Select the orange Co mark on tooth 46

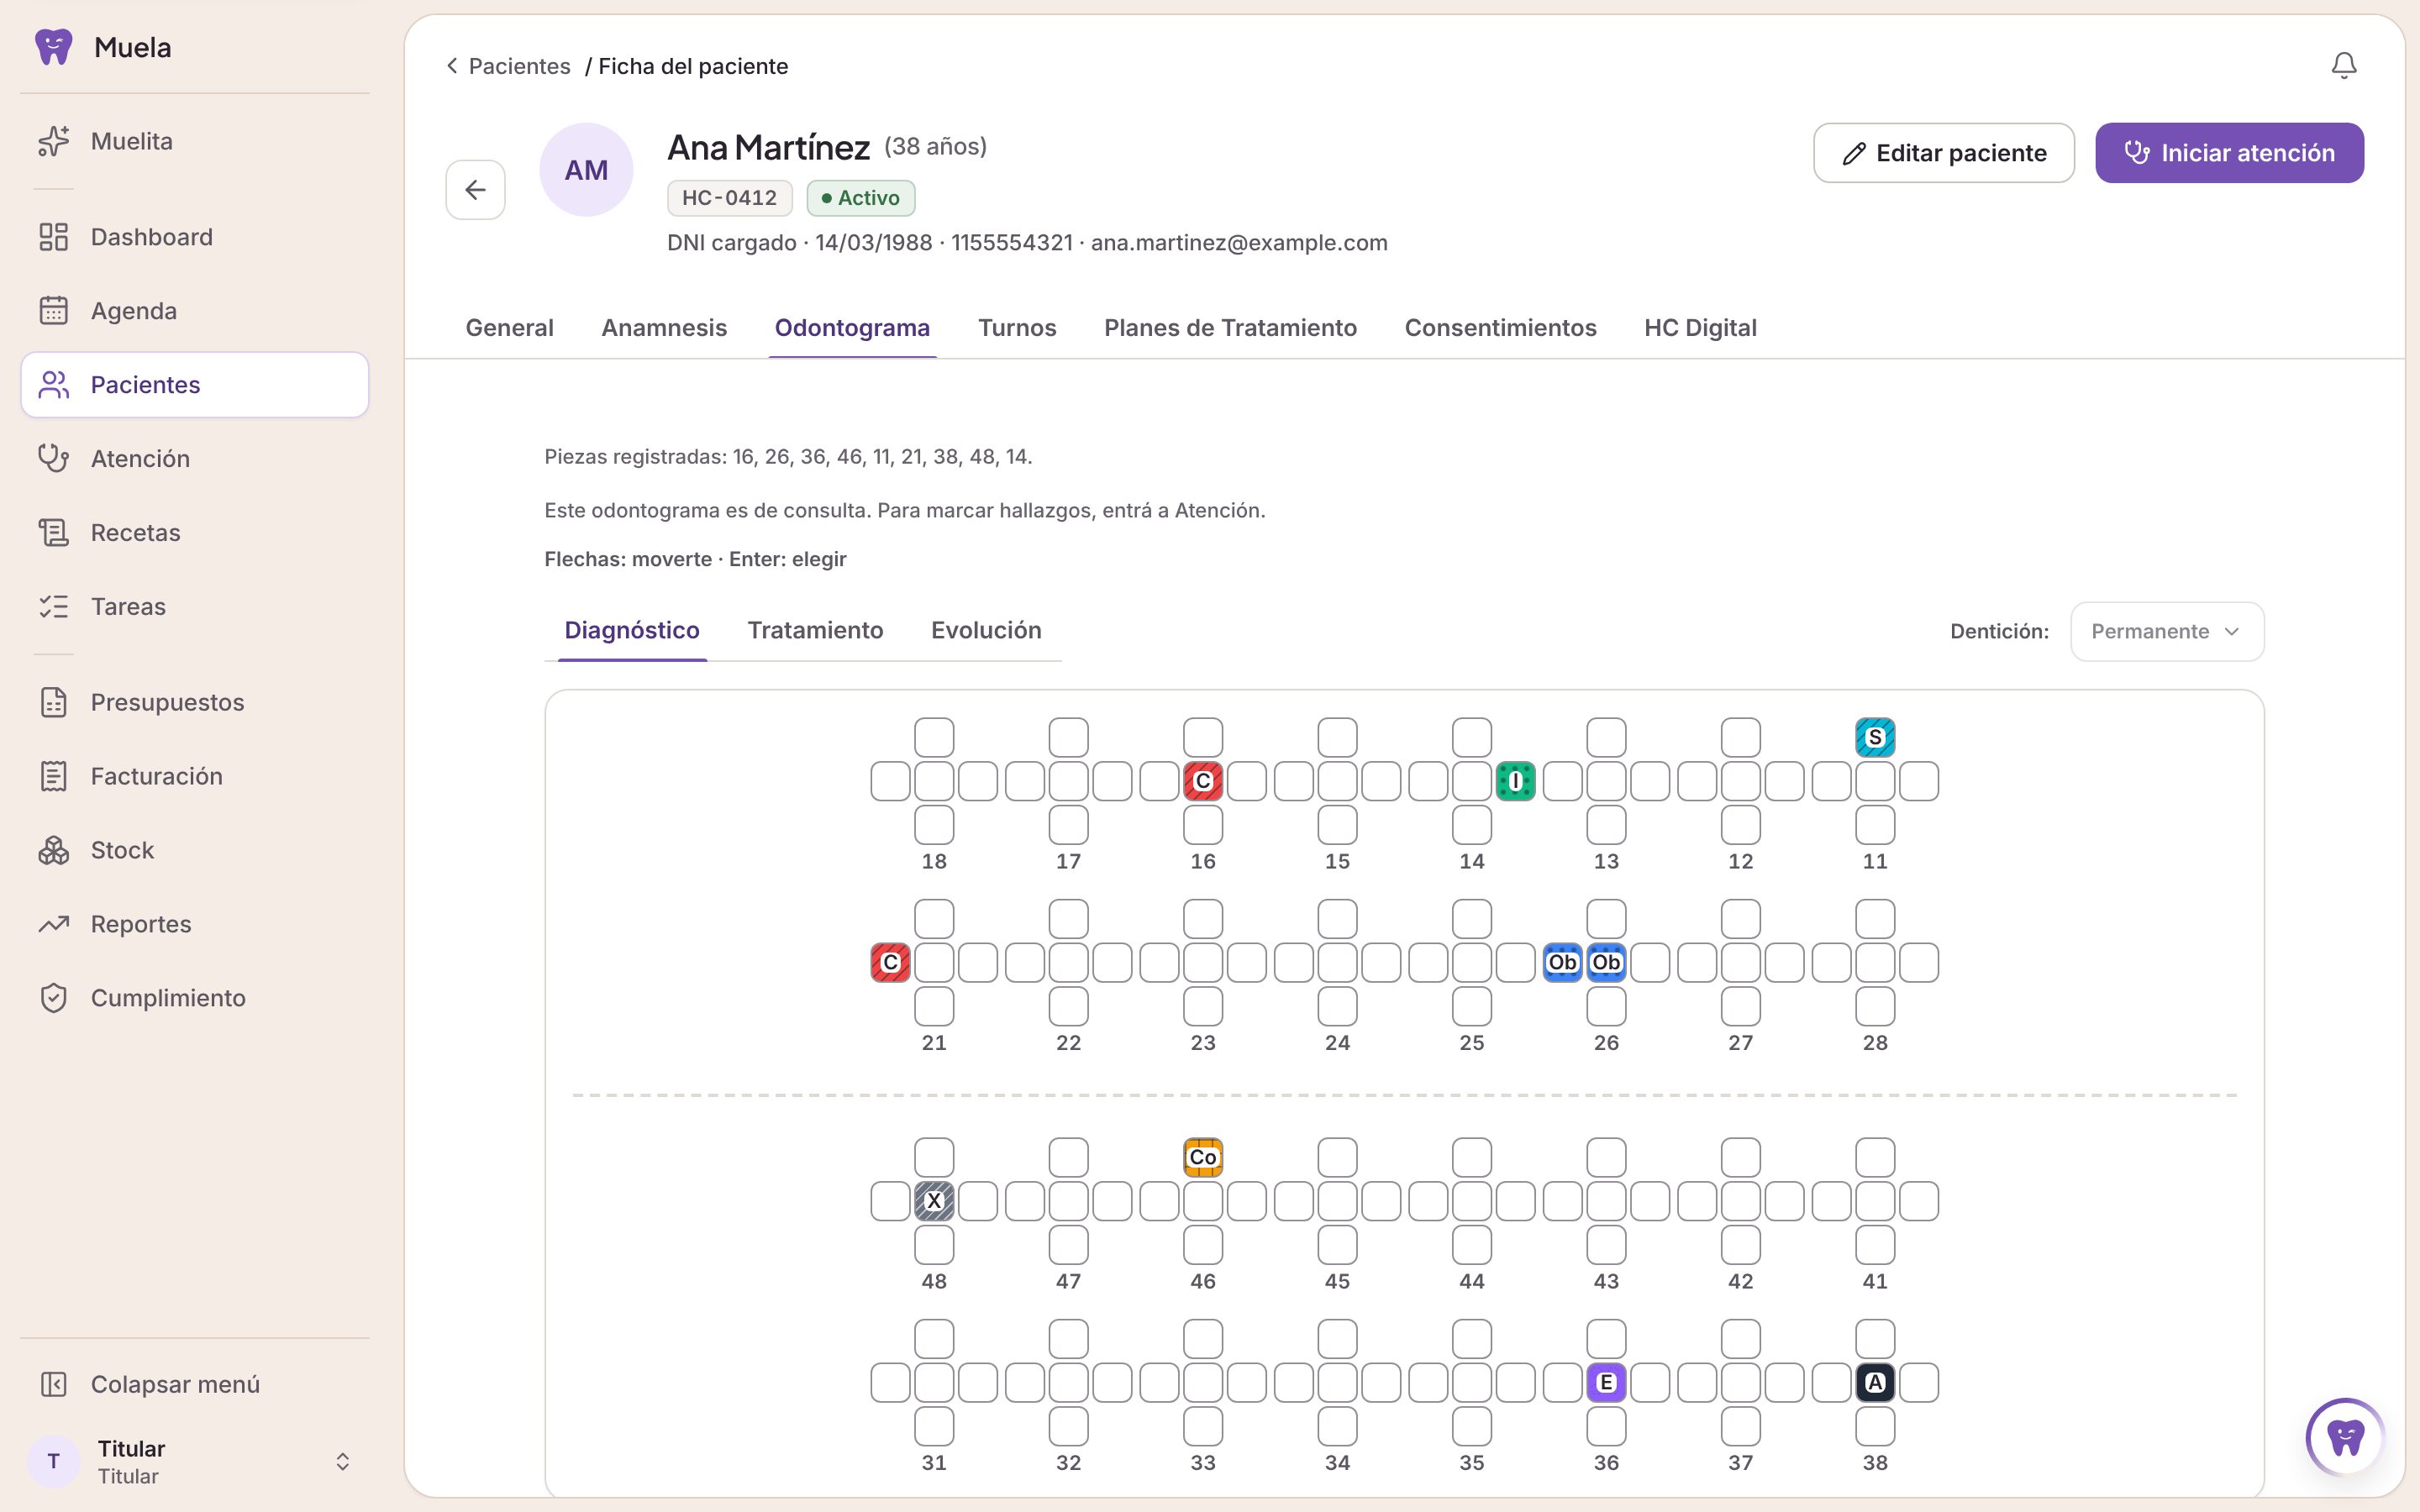coord(1203,1158)
